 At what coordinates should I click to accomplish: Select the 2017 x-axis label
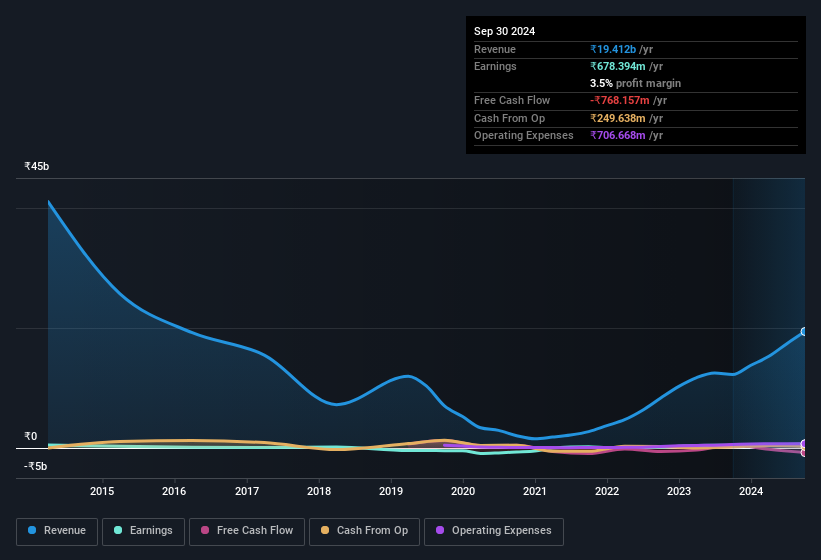click(x=247, y=491)
